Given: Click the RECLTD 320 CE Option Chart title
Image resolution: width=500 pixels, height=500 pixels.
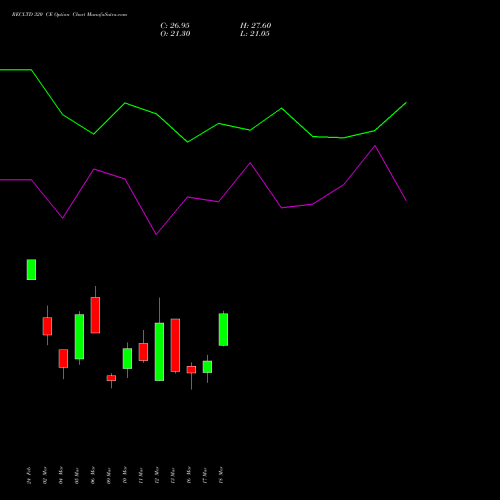Looking at the screenshot, I should click(x=69, y=15).
